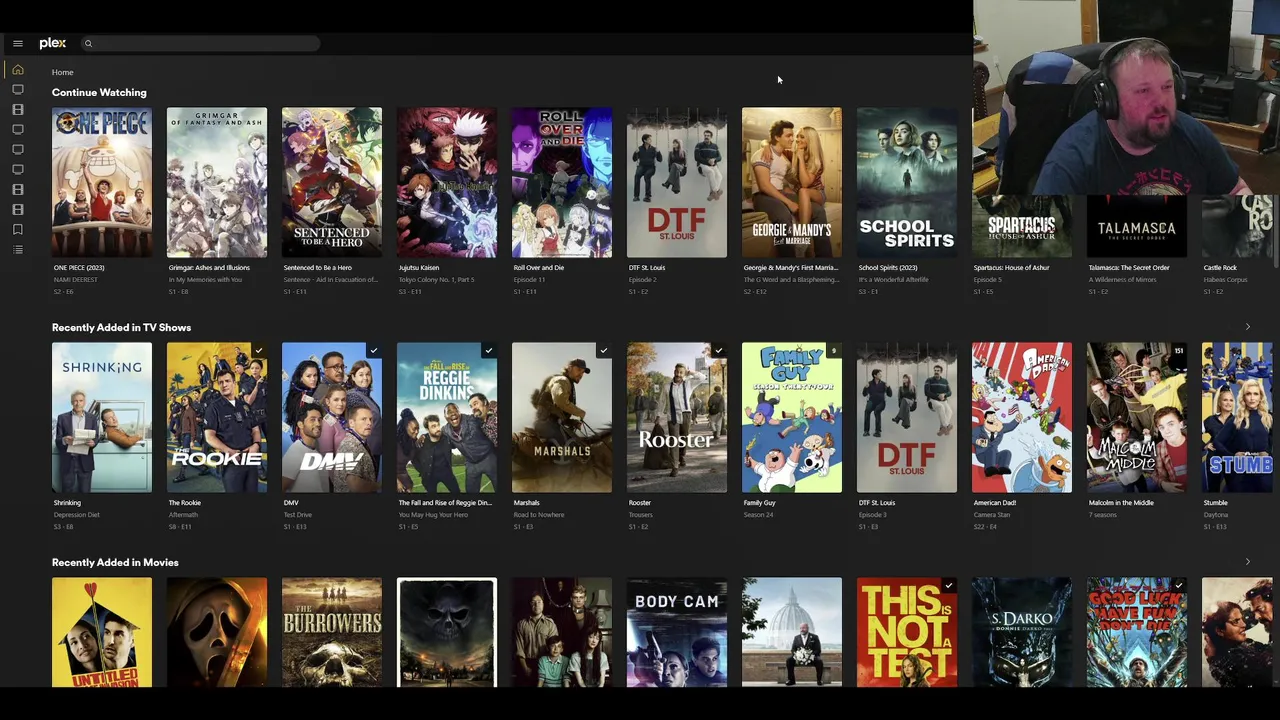Viewport: 1280px width, 720px height.
Task: Click the checkmark badge on Marshals poster
Action: 603,351
